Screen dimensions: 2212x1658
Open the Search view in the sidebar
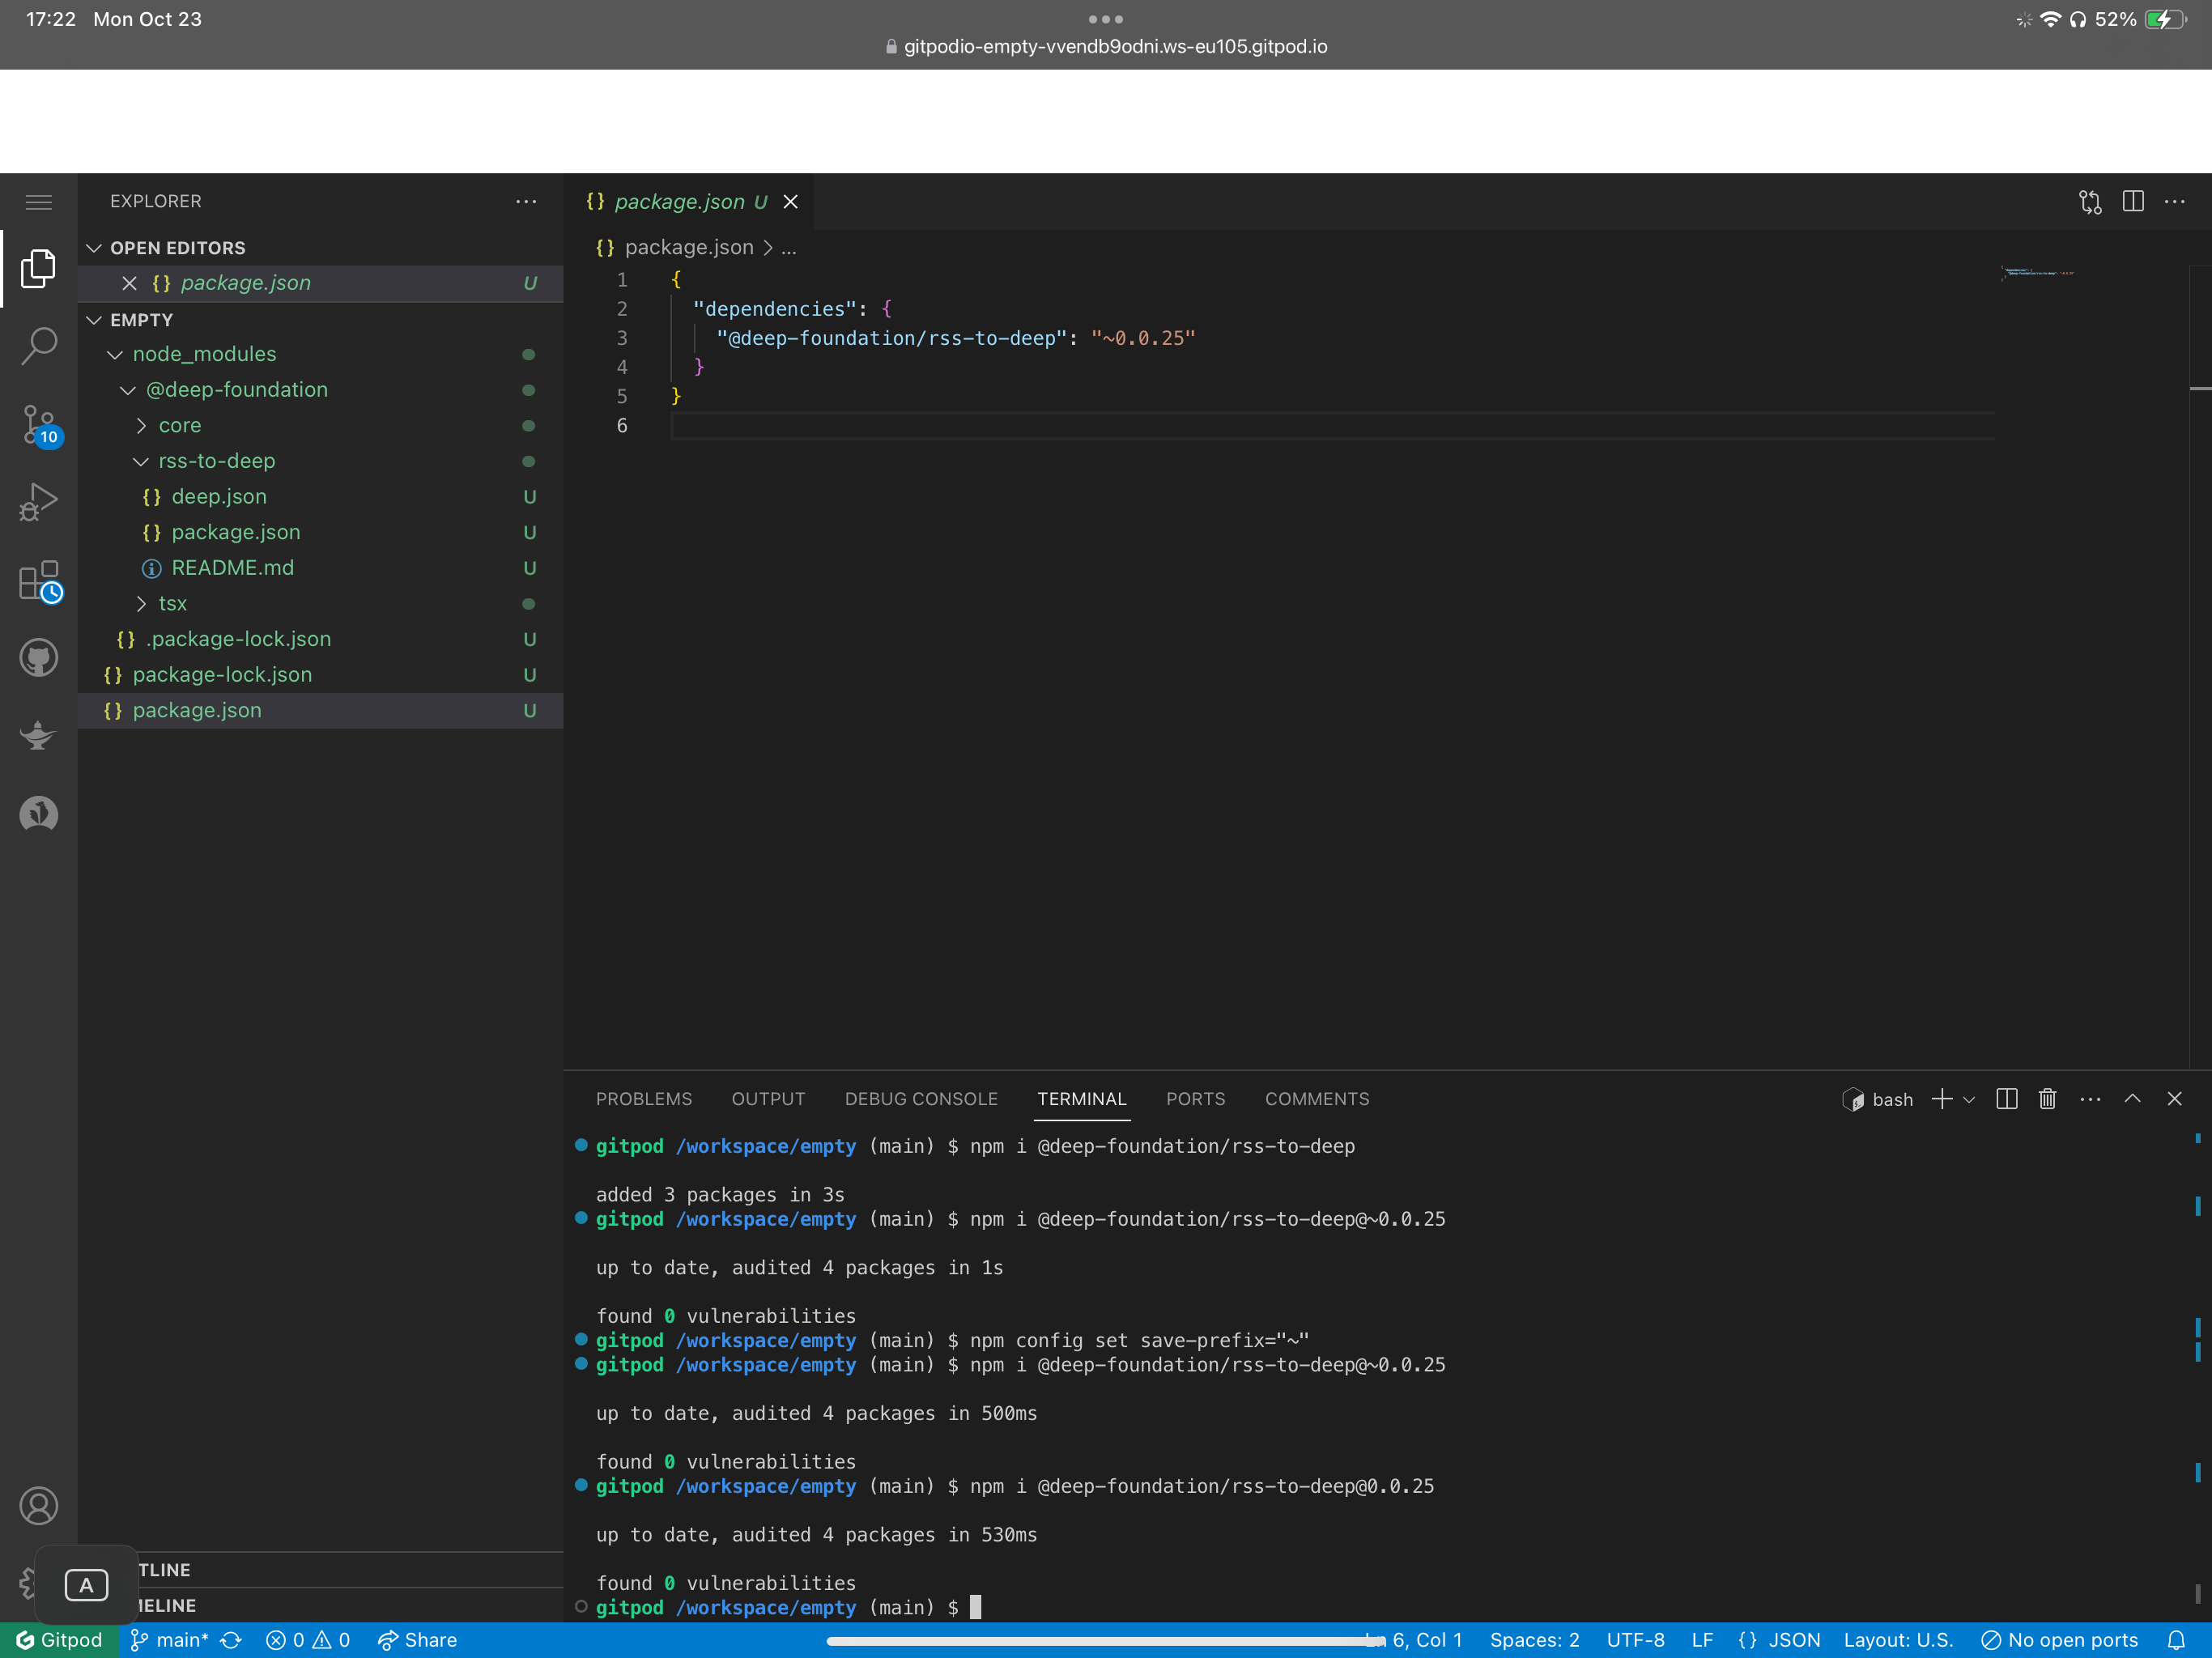tap(39, 345)
